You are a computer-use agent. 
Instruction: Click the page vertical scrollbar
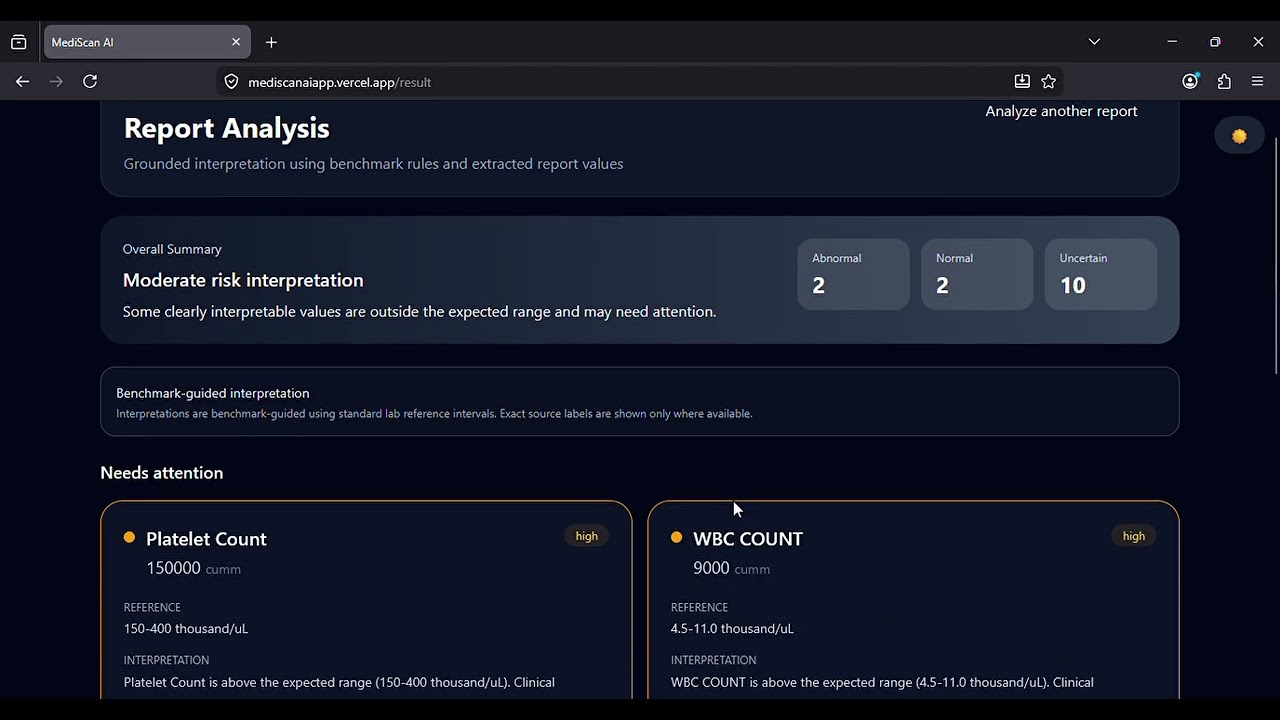(x=1275, y=250)
